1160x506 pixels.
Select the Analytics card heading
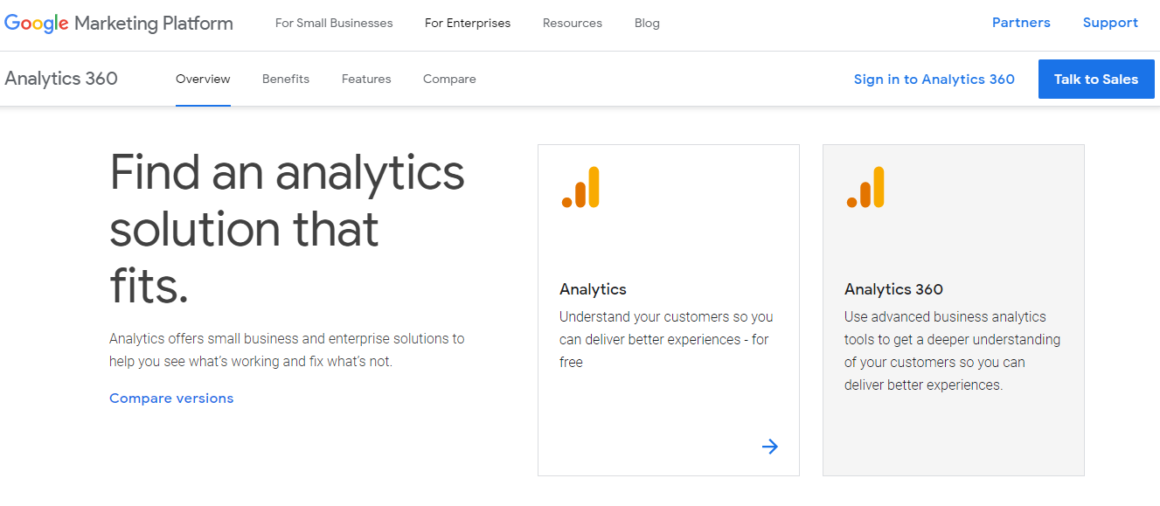click(593, 289)
